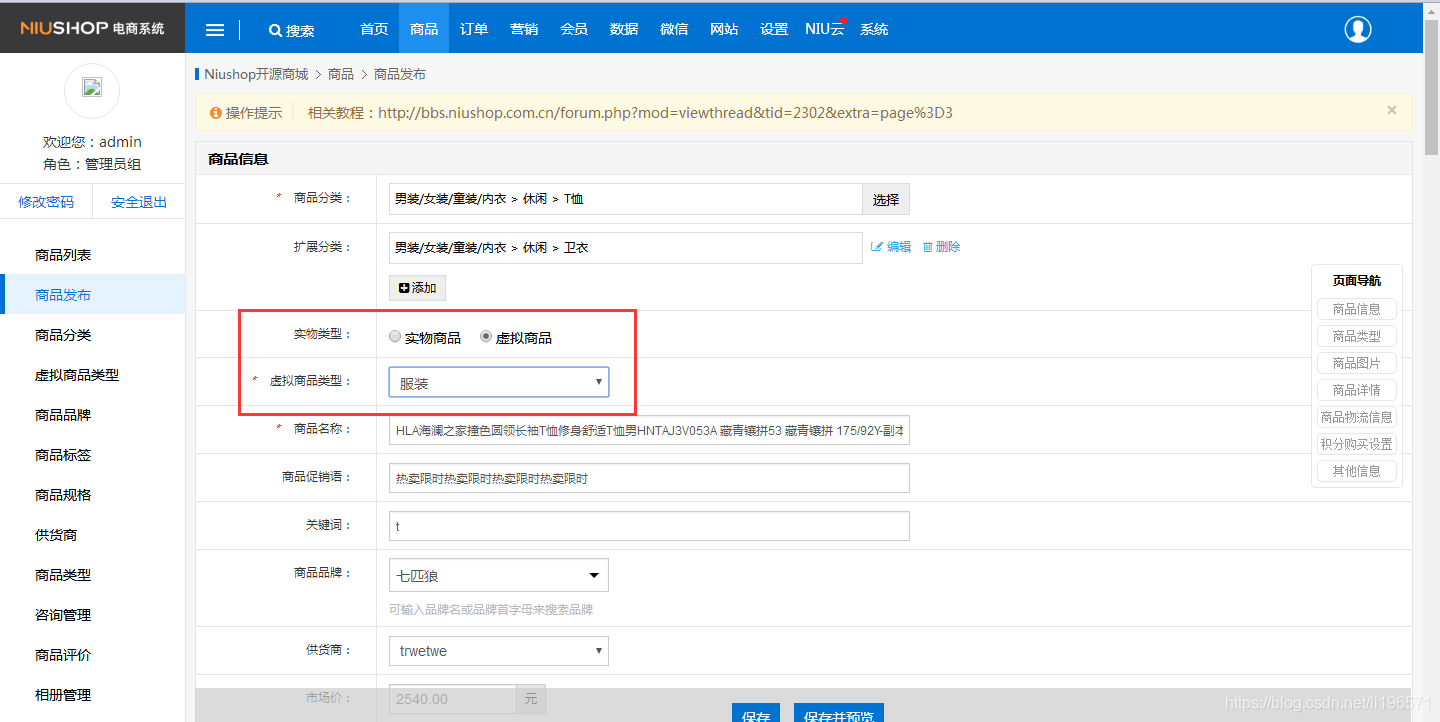Open the 虚拟商品类型 dropdown showing 服装

pos(499,382)
